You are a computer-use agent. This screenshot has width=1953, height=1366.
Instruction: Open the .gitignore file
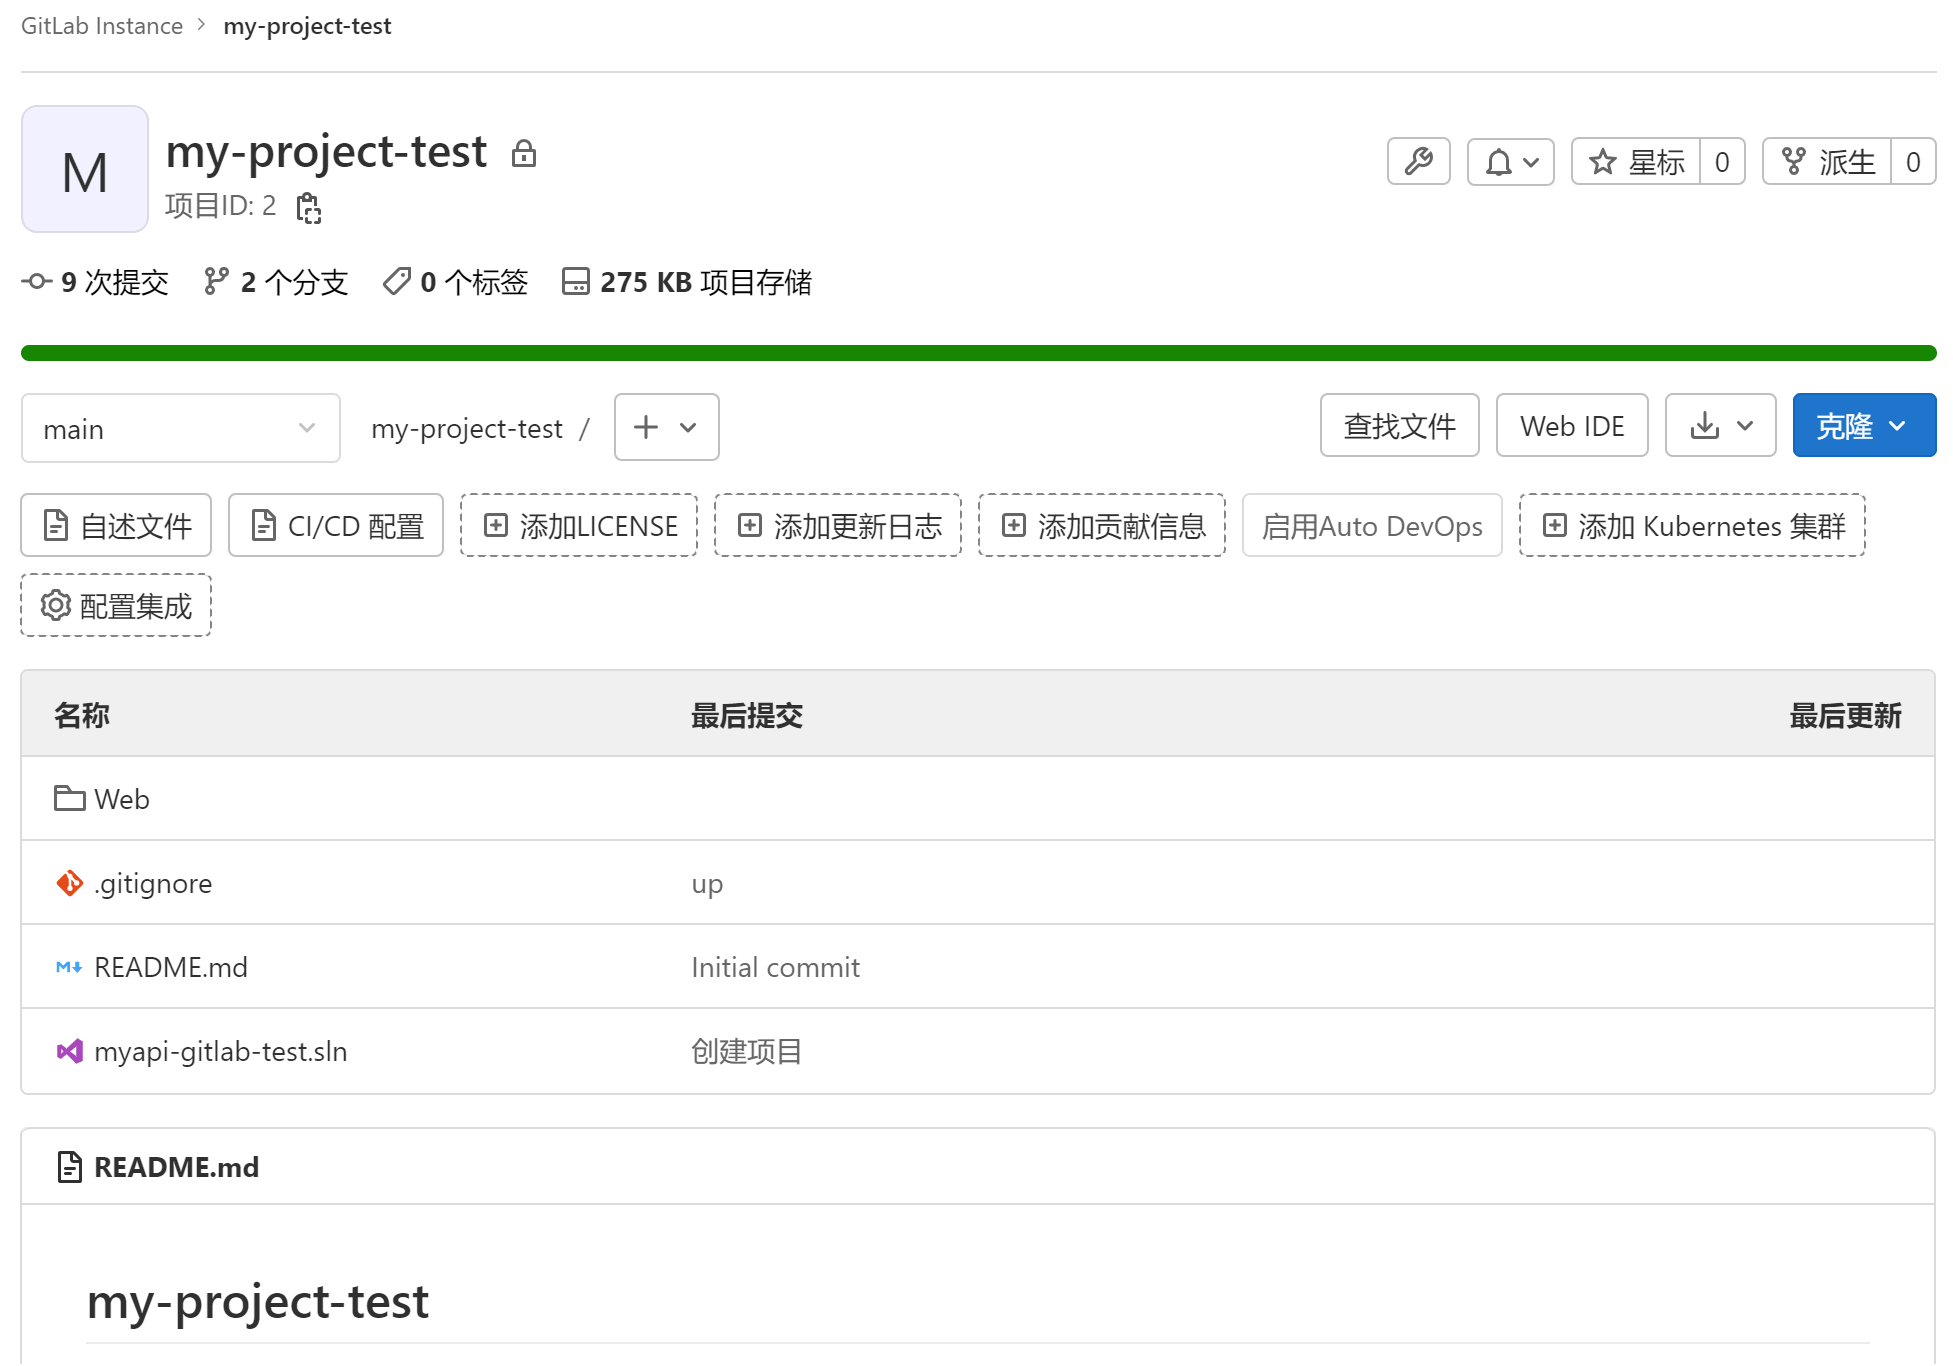153,883
